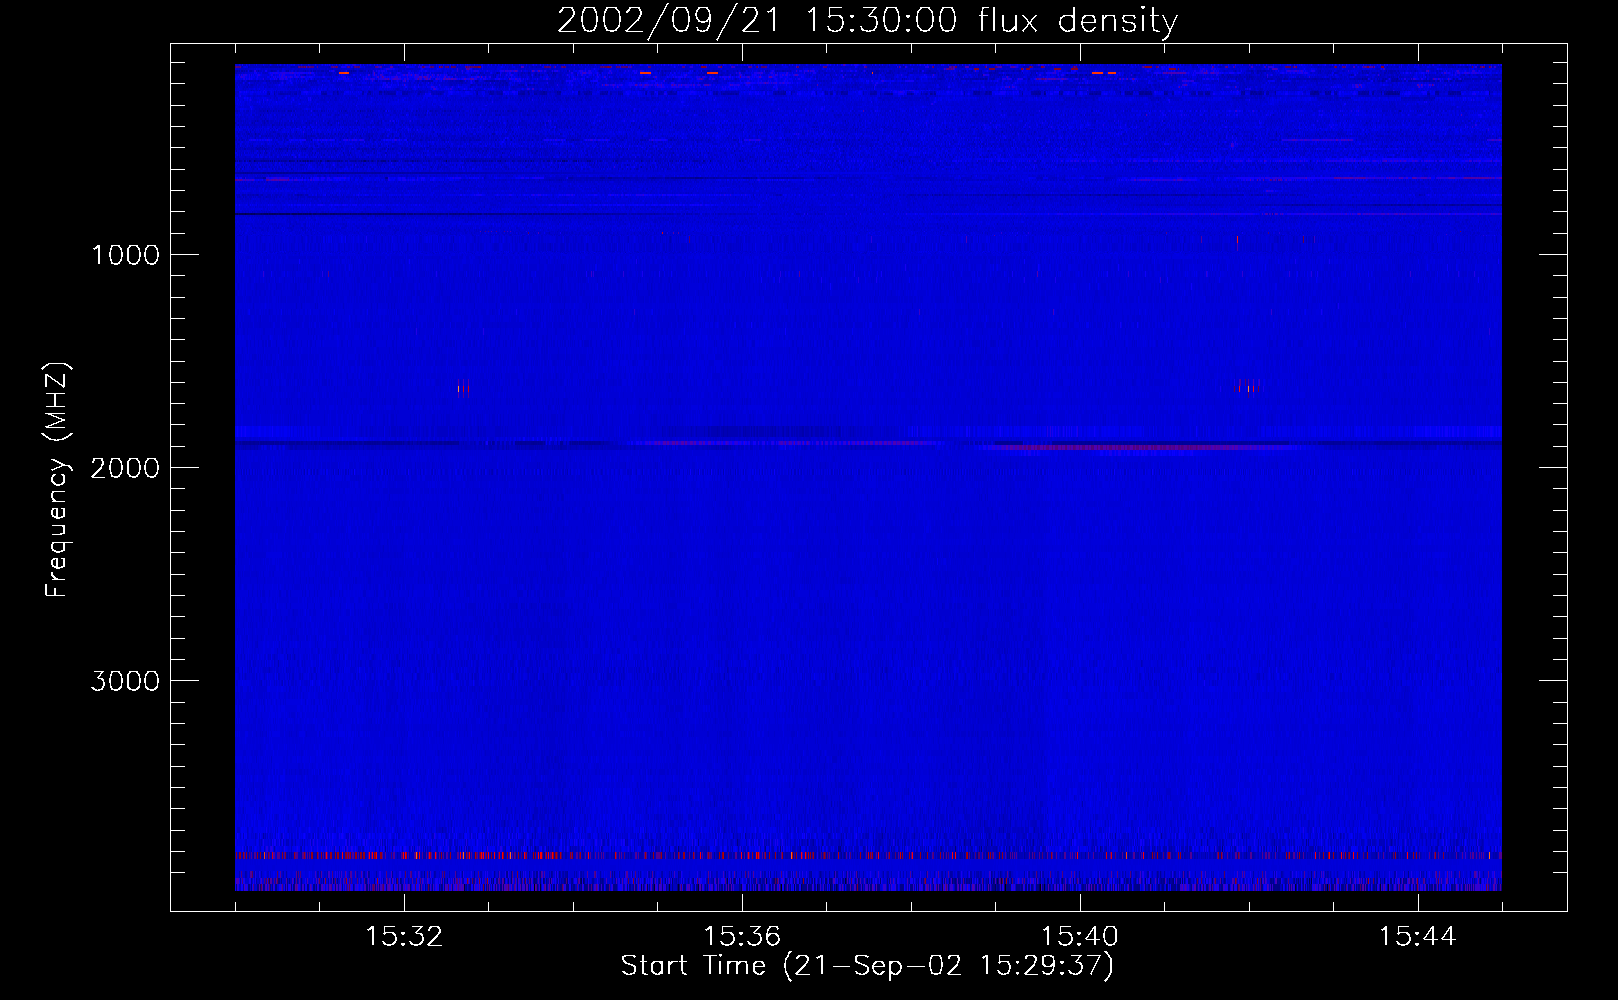Click the "Frequency (MHZ)" y-axis label
The height and width of the screenshot is (1000, 1618).
coord(58,480)
